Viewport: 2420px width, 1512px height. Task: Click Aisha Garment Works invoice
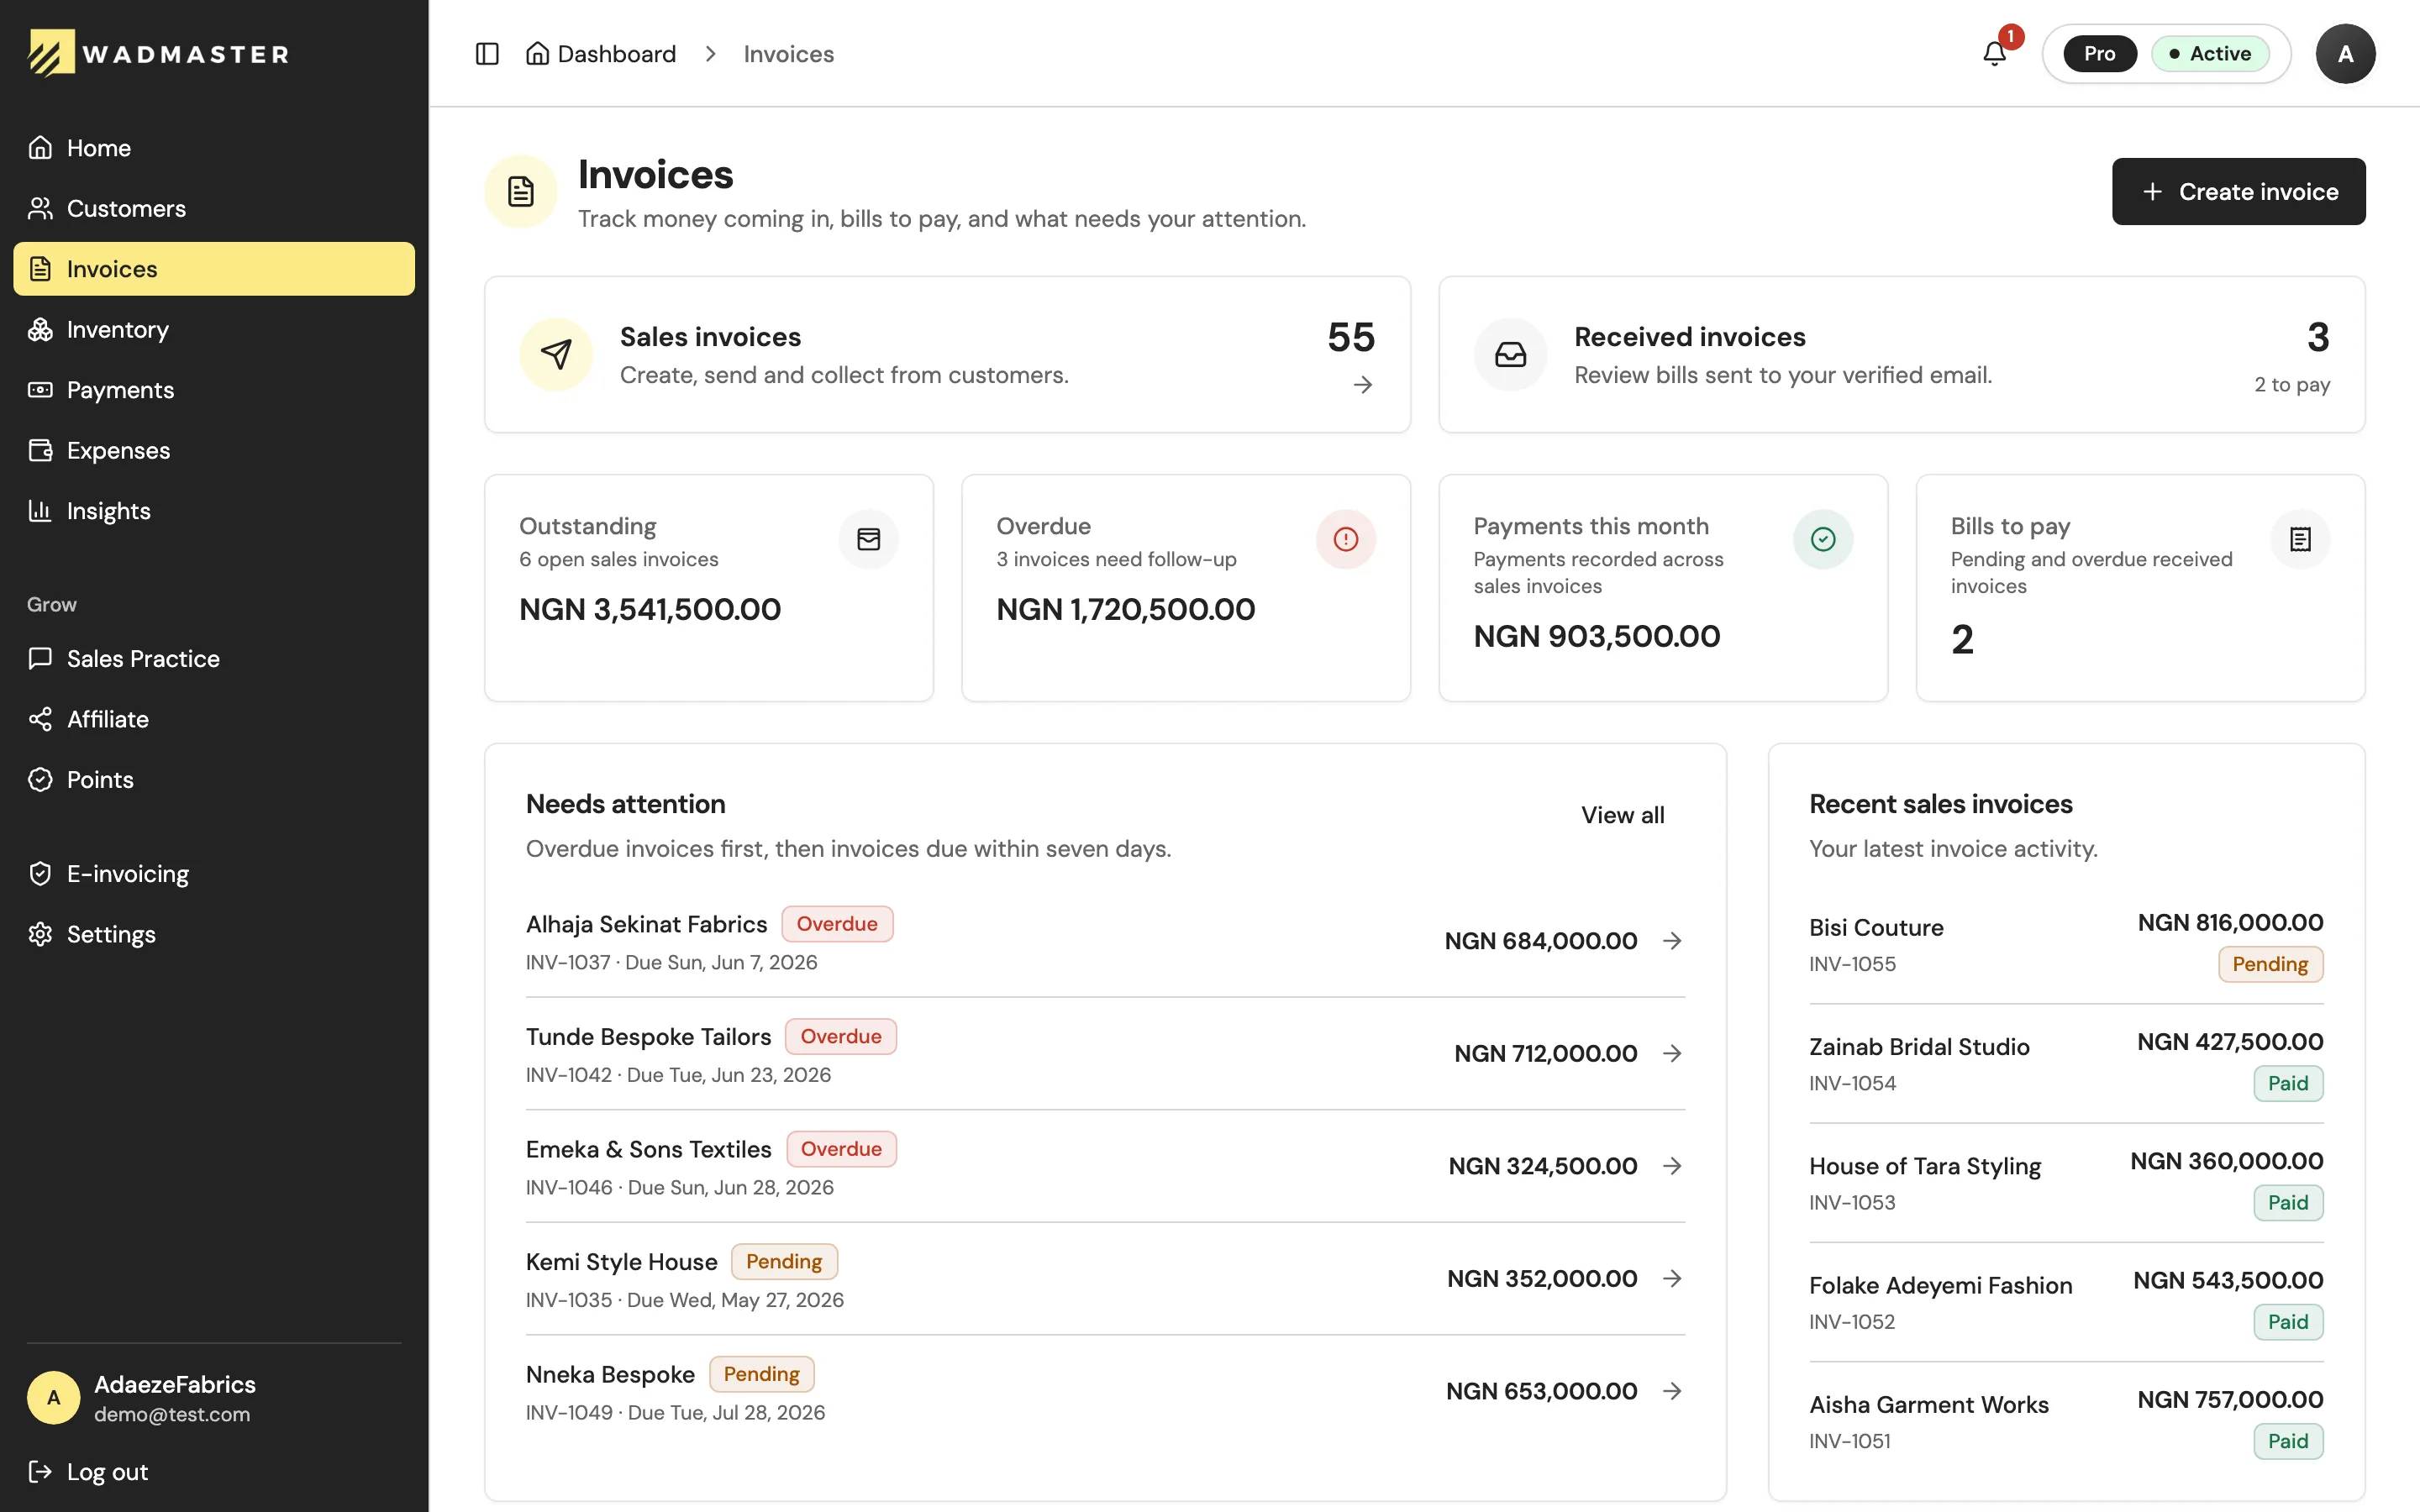point(2066,1421)
